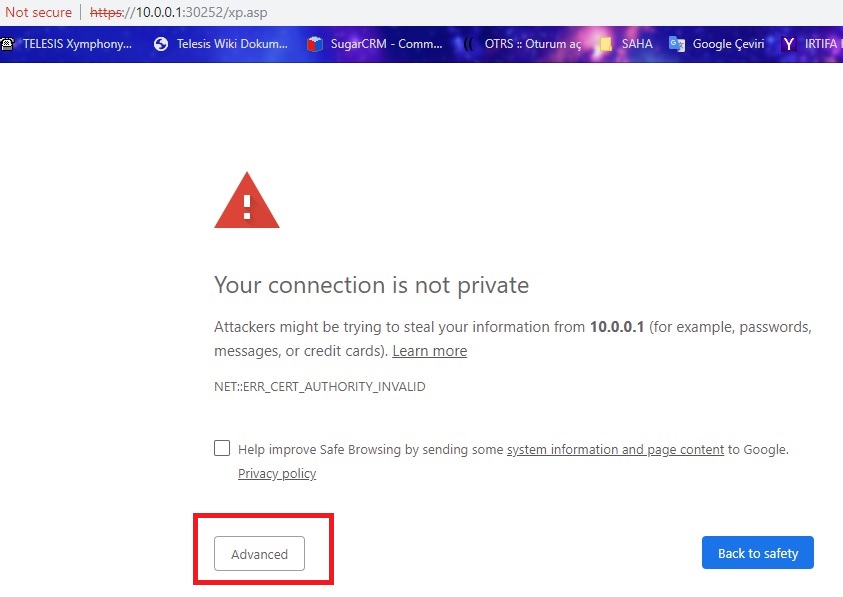Image resolution: width=843 pixels, height=597 pixels.
Task: Click the NET::ERR_CERT_AUTHORITY_INVALID error code
Action: [320, 386]
